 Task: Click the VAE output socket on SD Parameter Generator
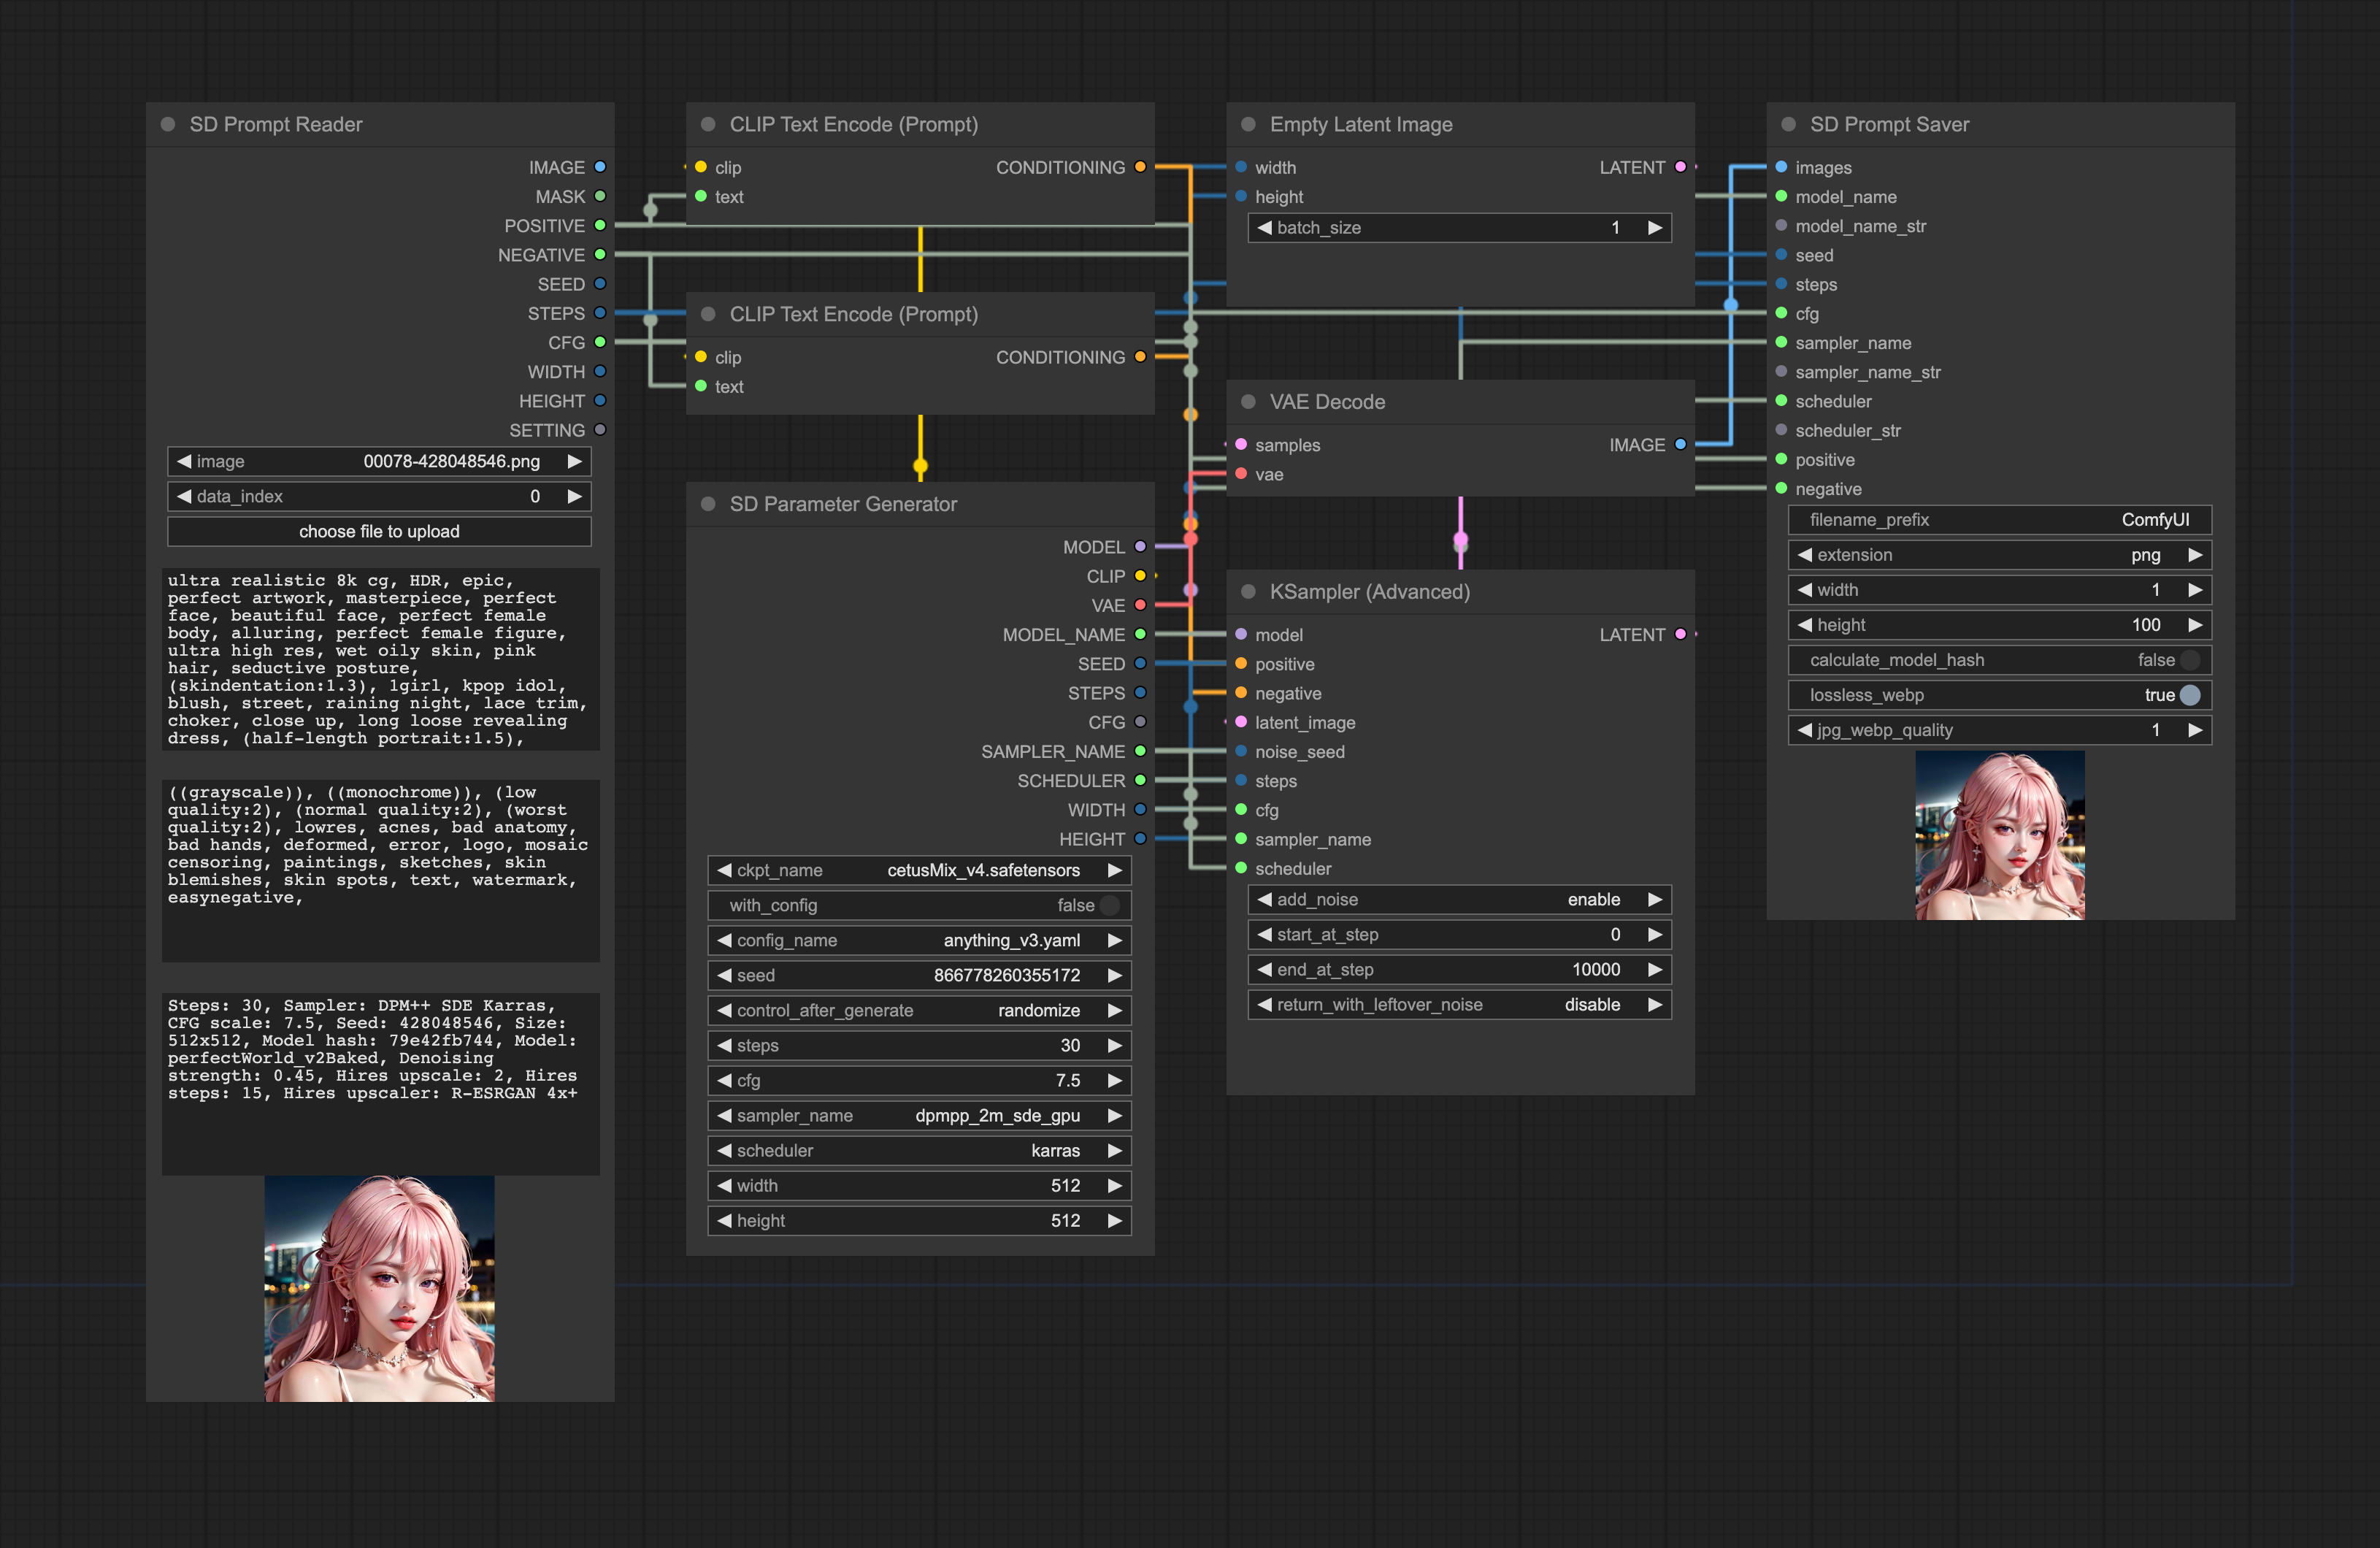1140,605
